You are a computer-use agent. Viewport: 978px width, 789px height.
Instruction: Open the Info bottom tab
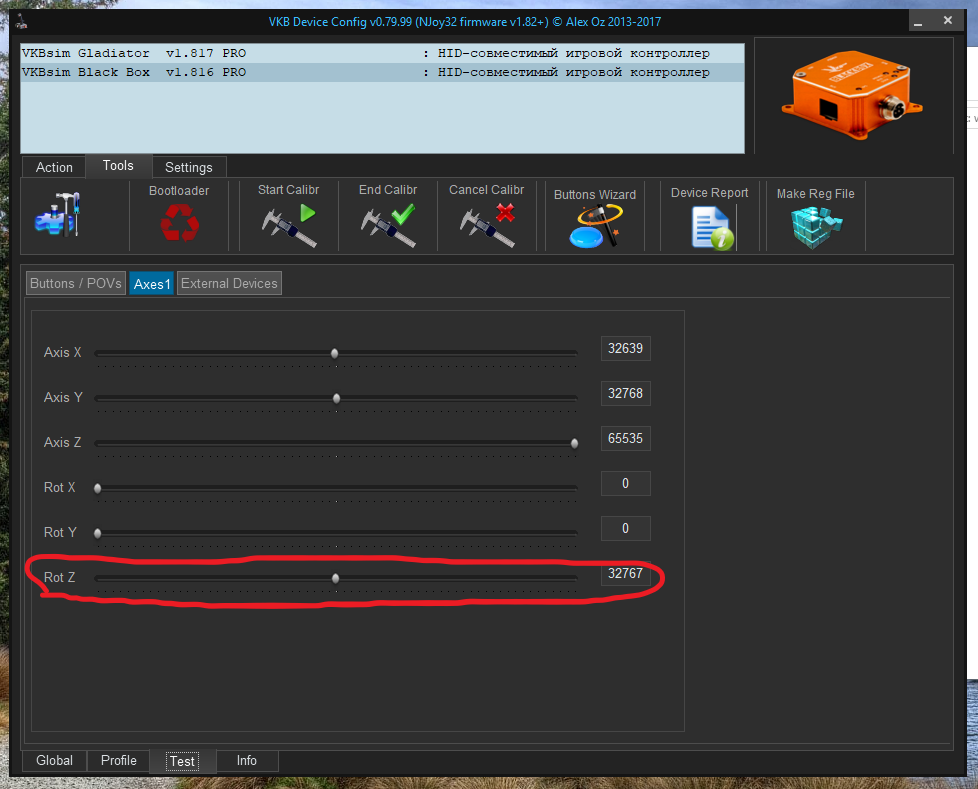[246, 760]
